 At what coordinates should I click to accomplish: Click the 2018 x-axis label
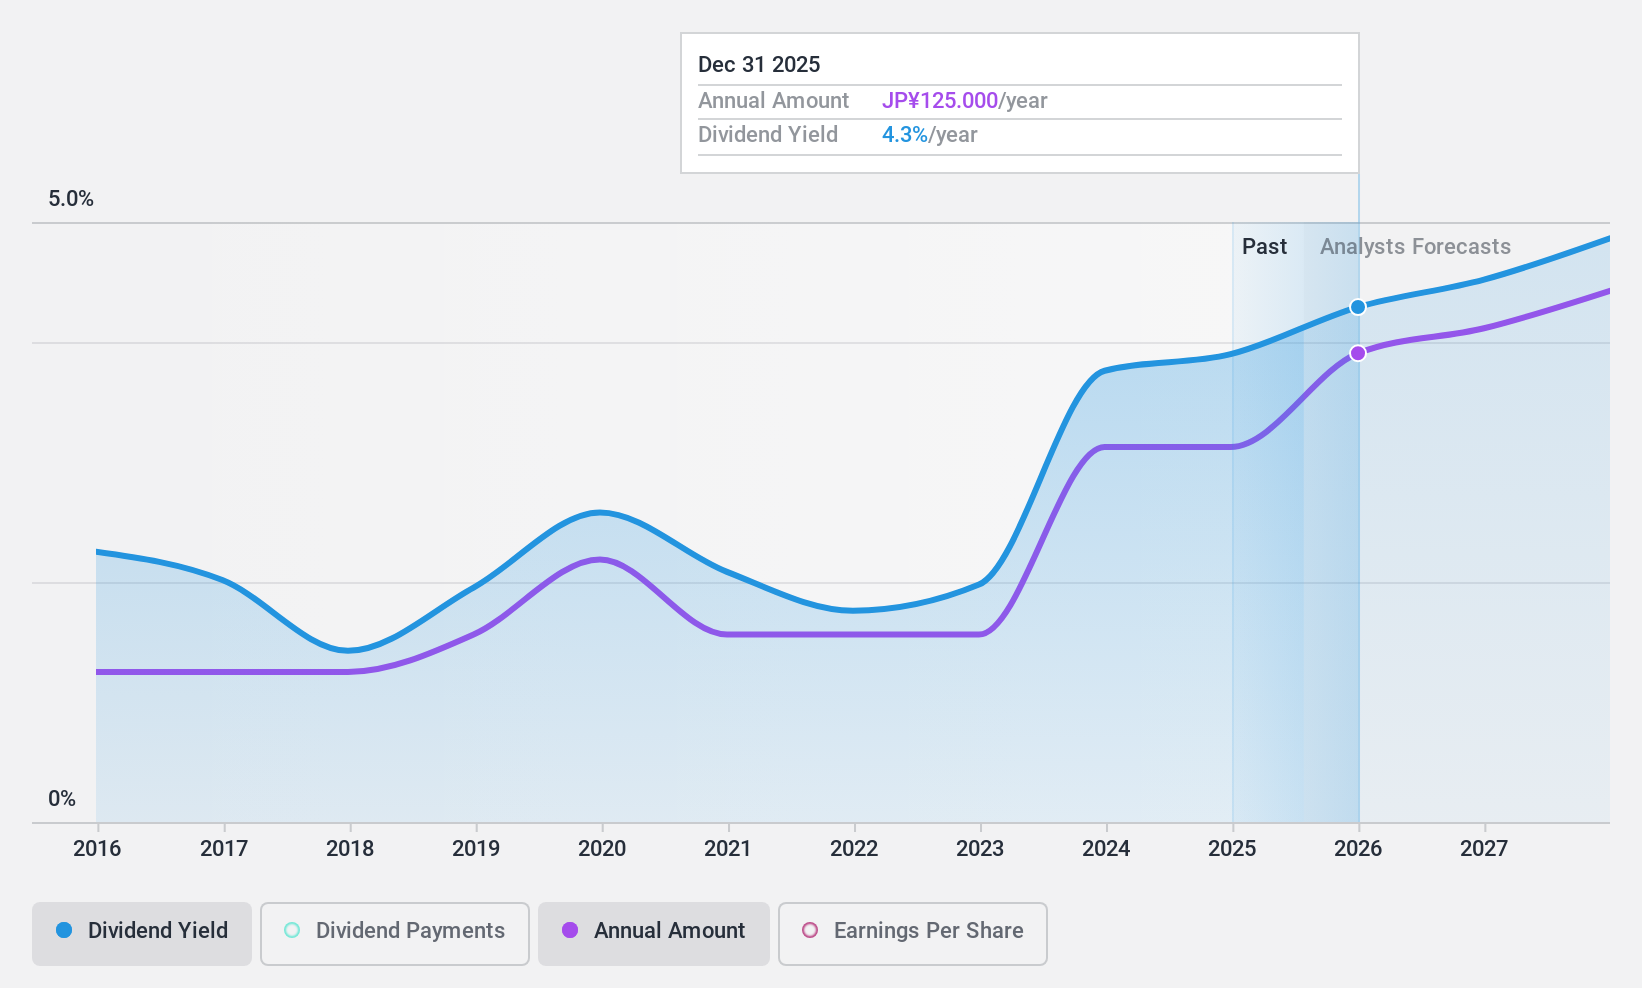pyautogui.click(x=350, y=849)
